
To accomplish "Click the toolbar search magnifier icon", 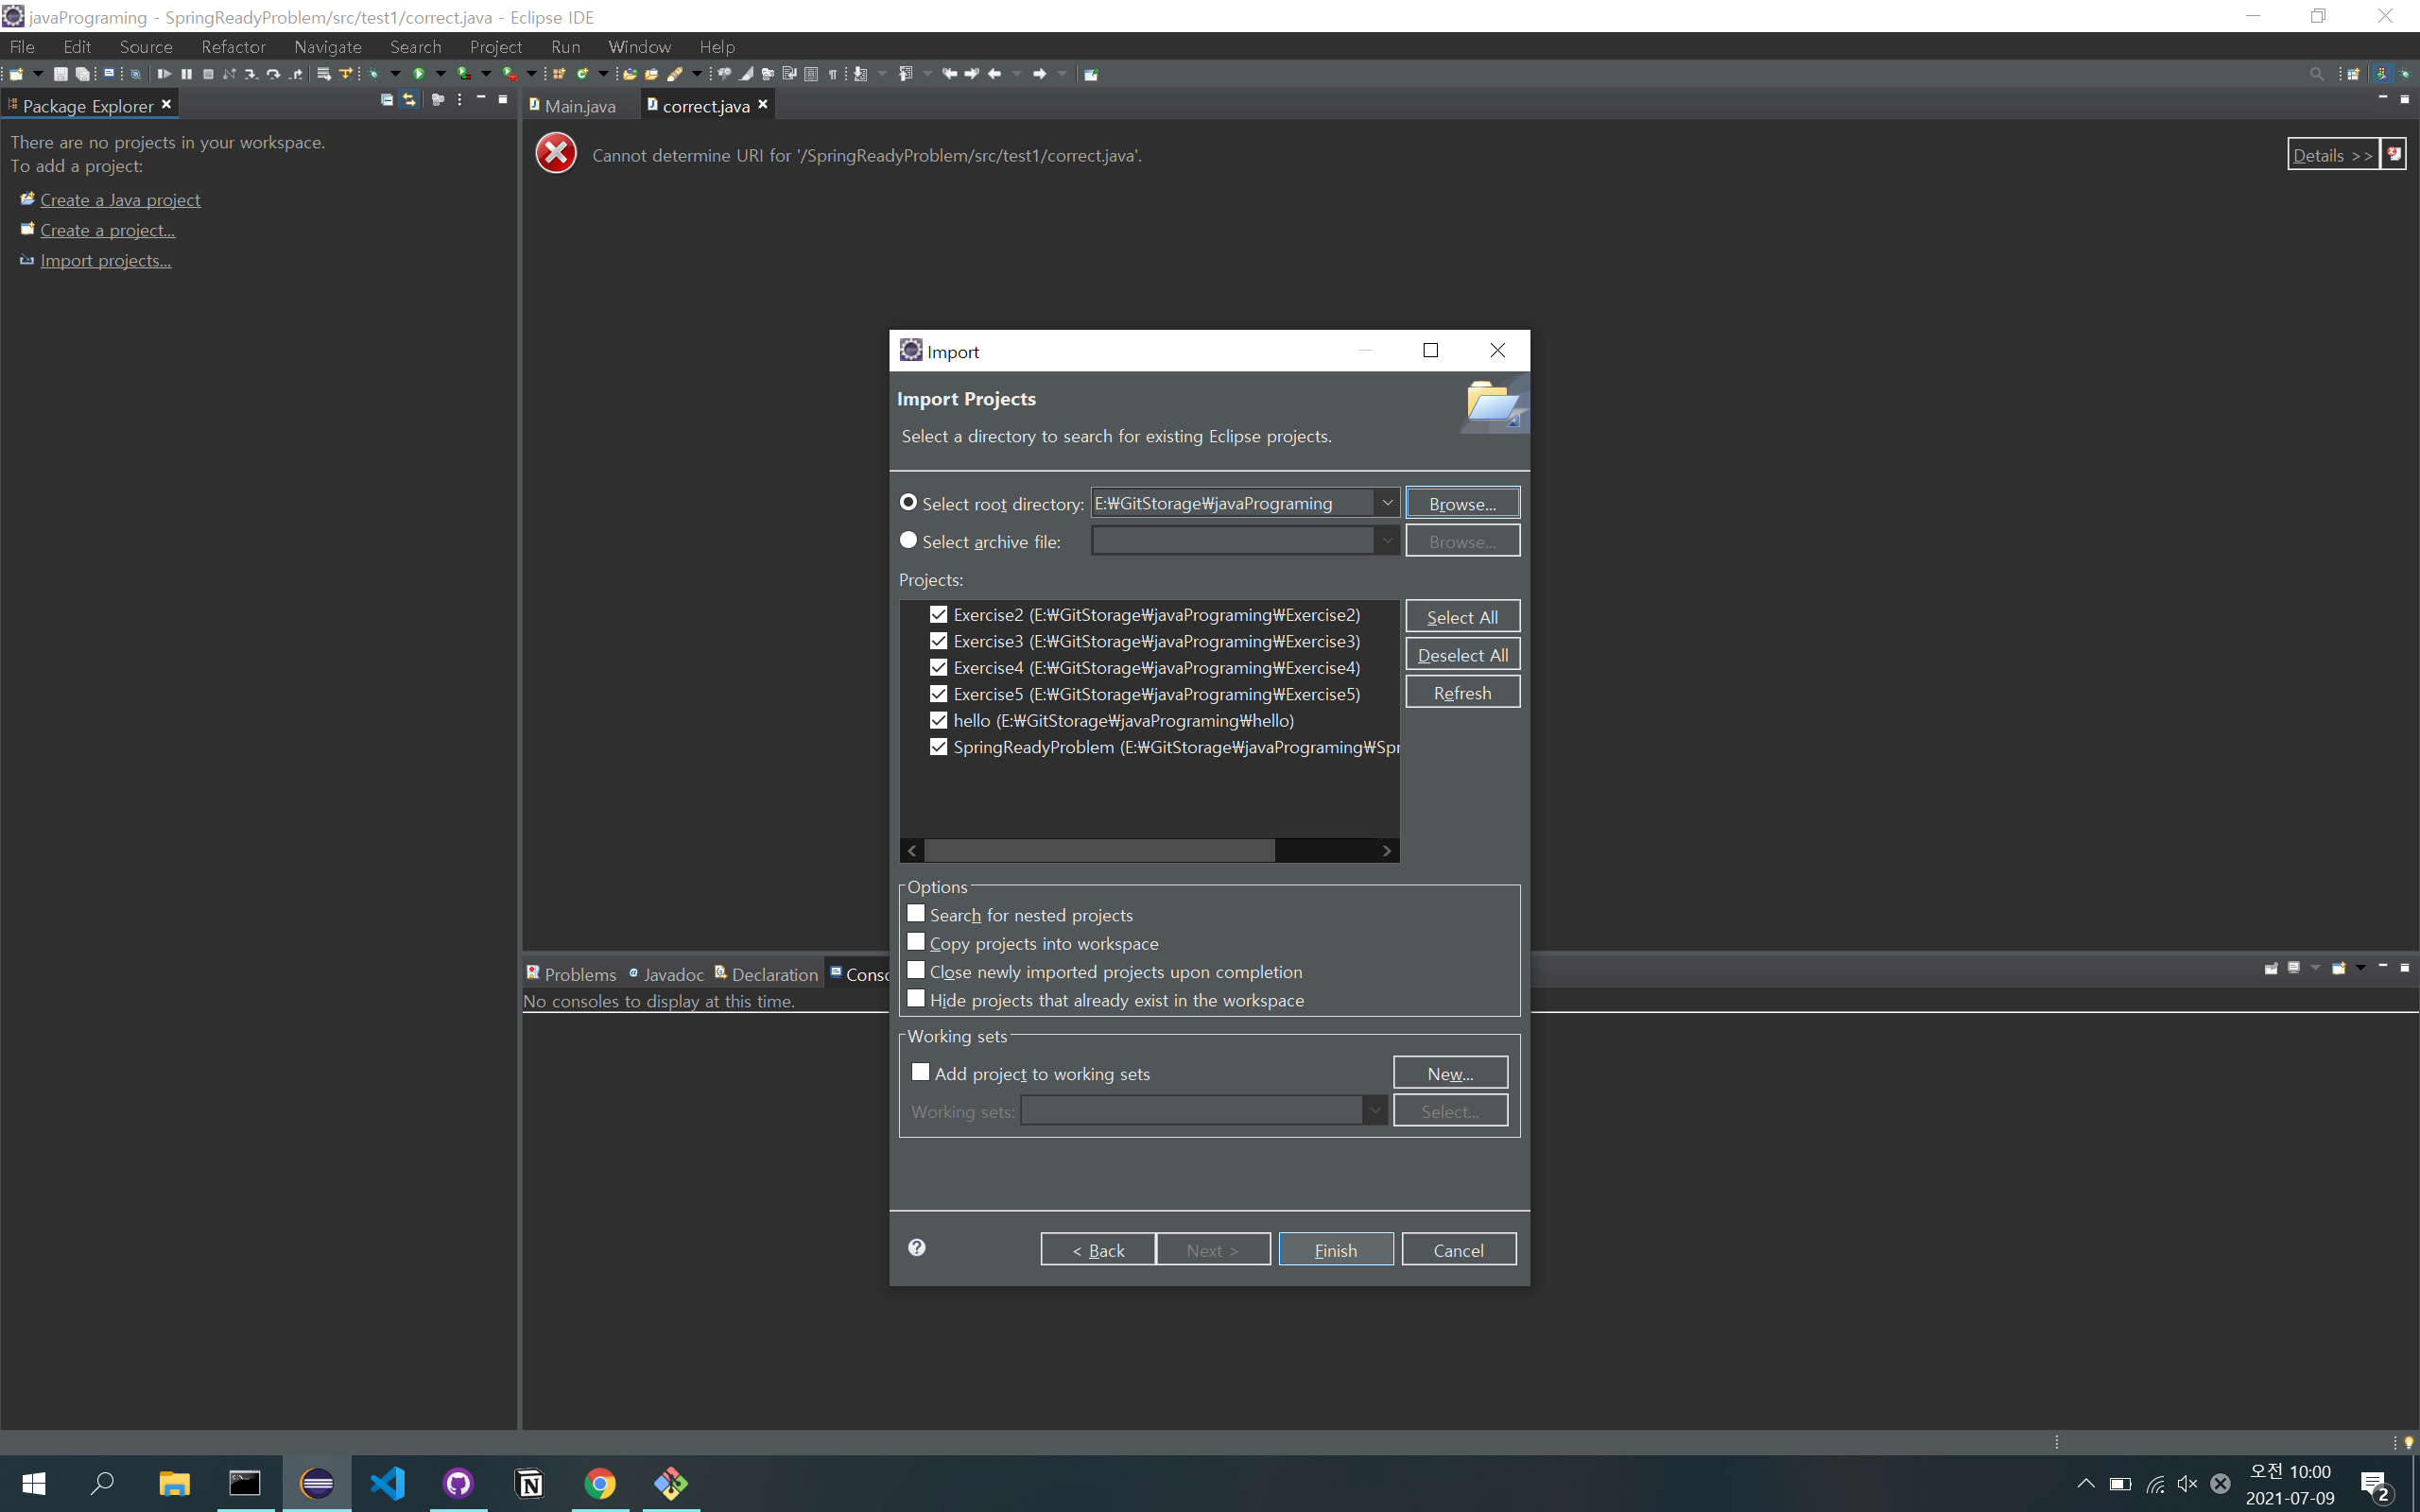I will click(x=2316, y=74).
